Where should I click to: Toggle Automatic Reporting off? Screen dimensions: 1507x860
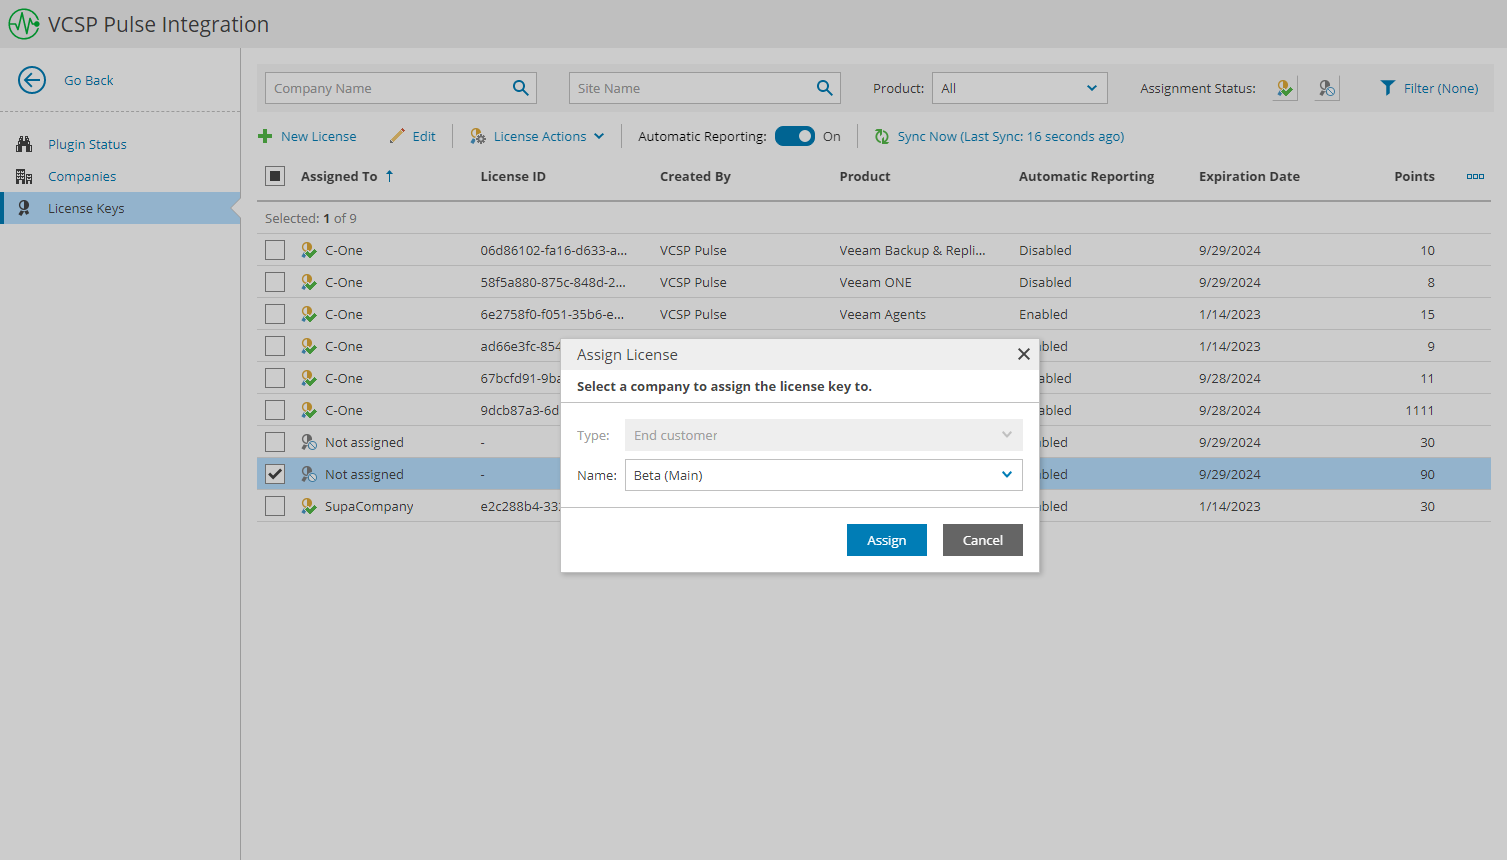pyautogui.click(x=795, y=136)
